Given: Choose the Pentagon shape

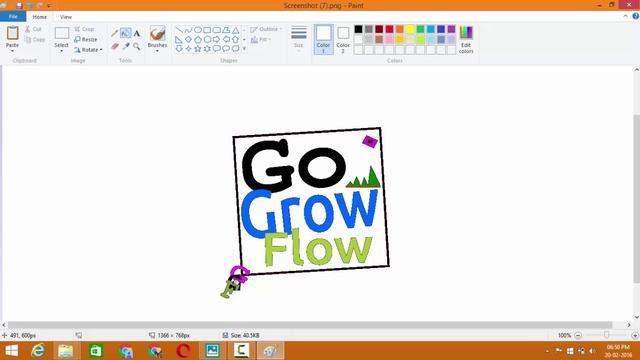Looking at the screenshot, I should (x=198, y=40).
